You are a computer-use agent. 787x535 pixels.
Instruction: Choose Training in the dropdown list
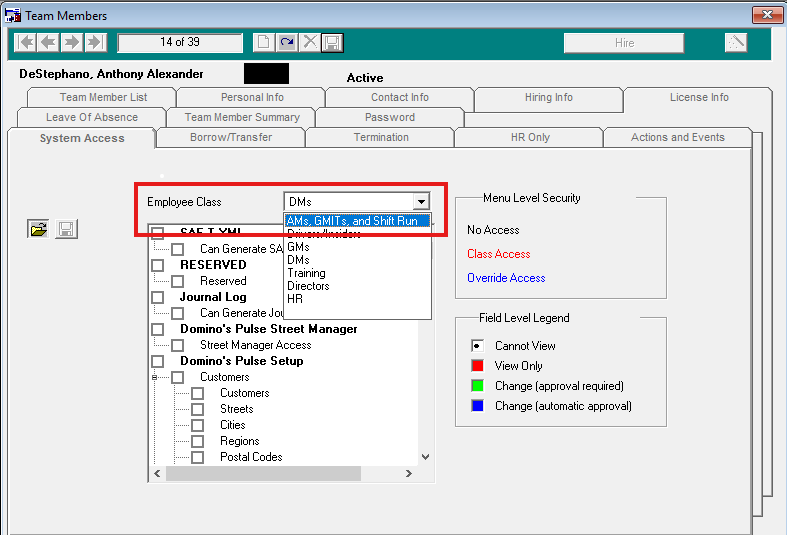(306, 273)
